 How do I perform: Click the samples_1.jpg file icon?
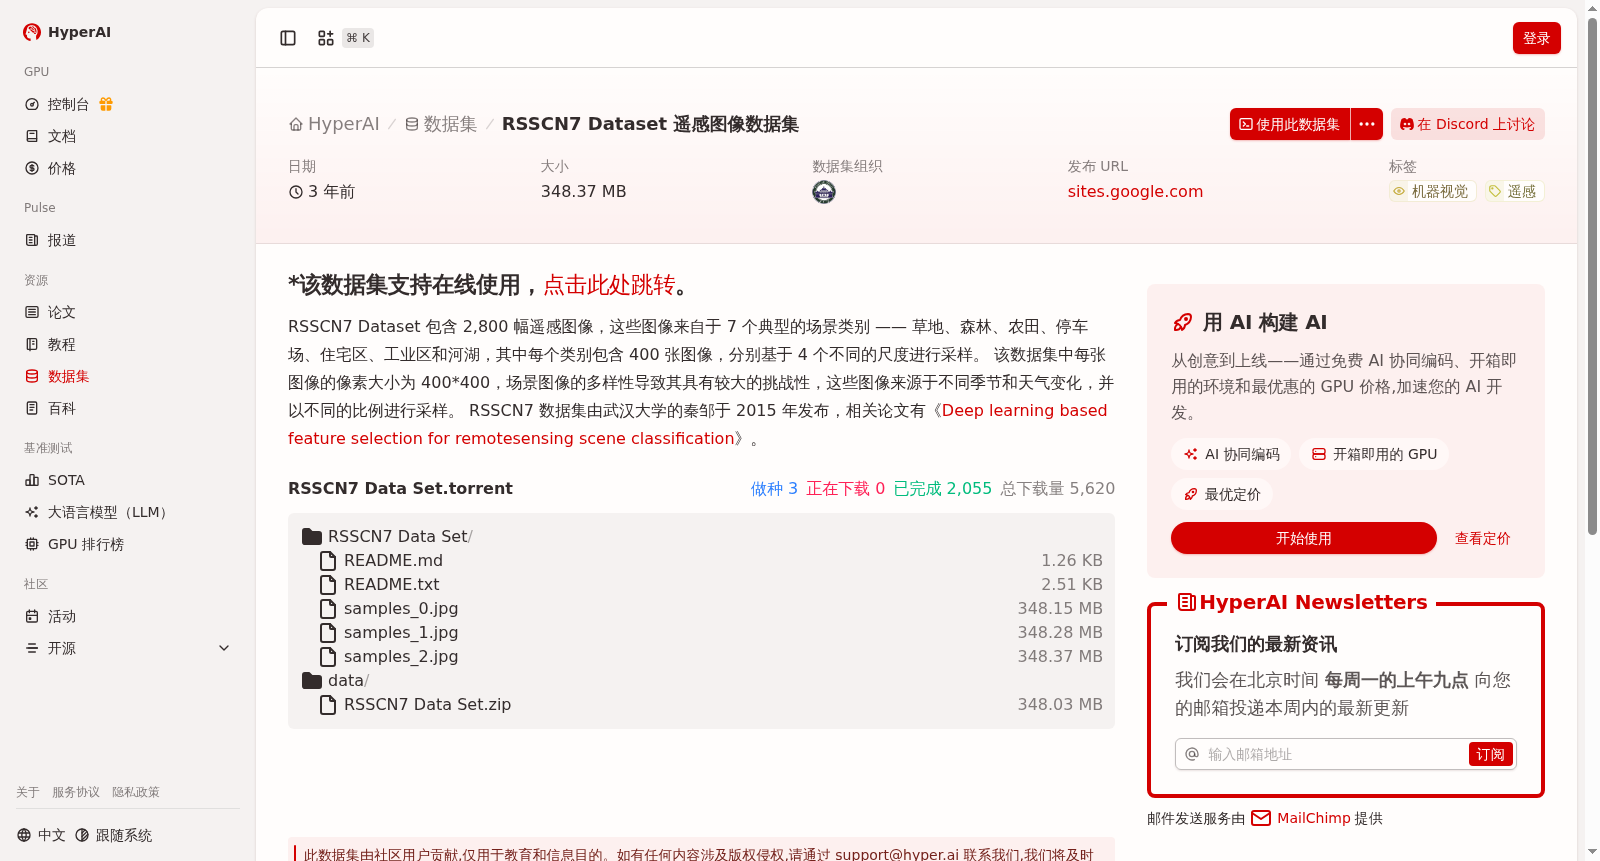click(328, 632)
